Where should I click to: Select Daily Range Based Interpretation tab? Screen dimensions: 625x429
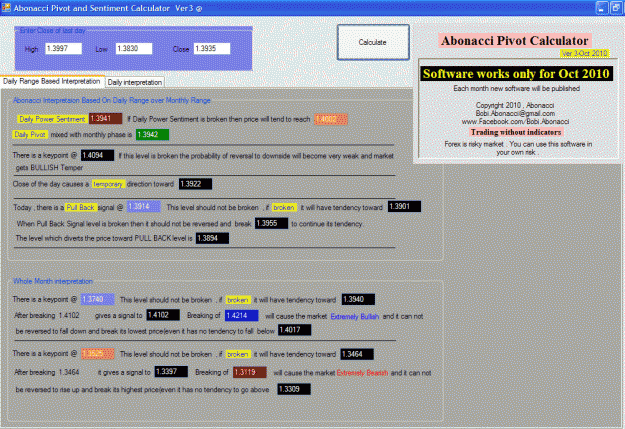click(x=52, y=81)
